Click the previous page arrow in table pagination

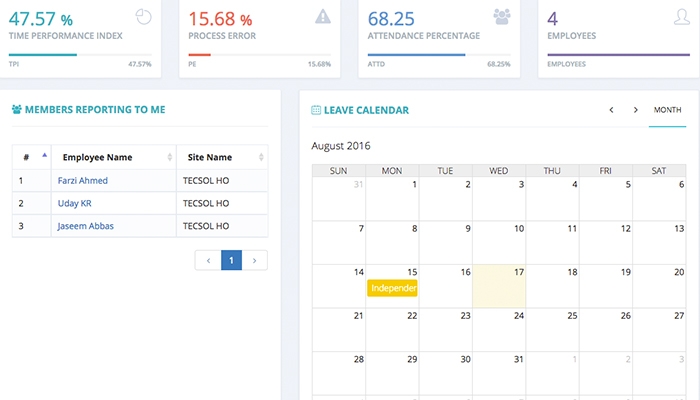208,260
